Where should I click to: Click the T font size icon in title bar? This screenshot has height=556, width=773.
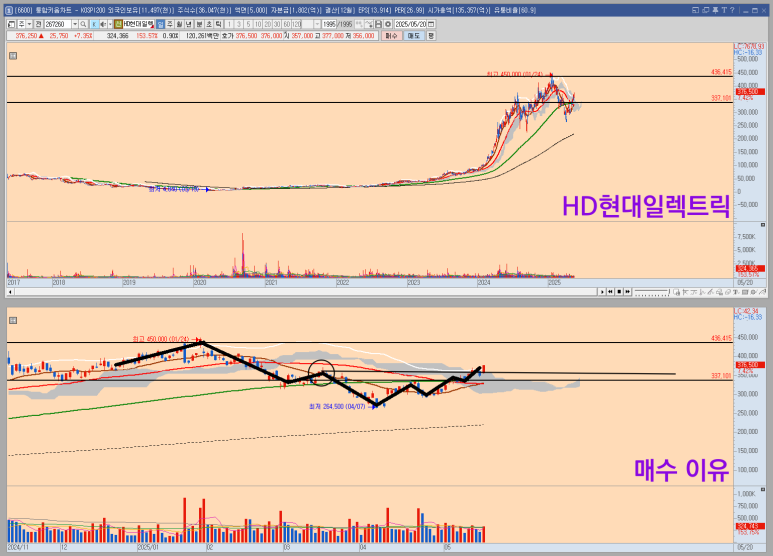(724, 10)
